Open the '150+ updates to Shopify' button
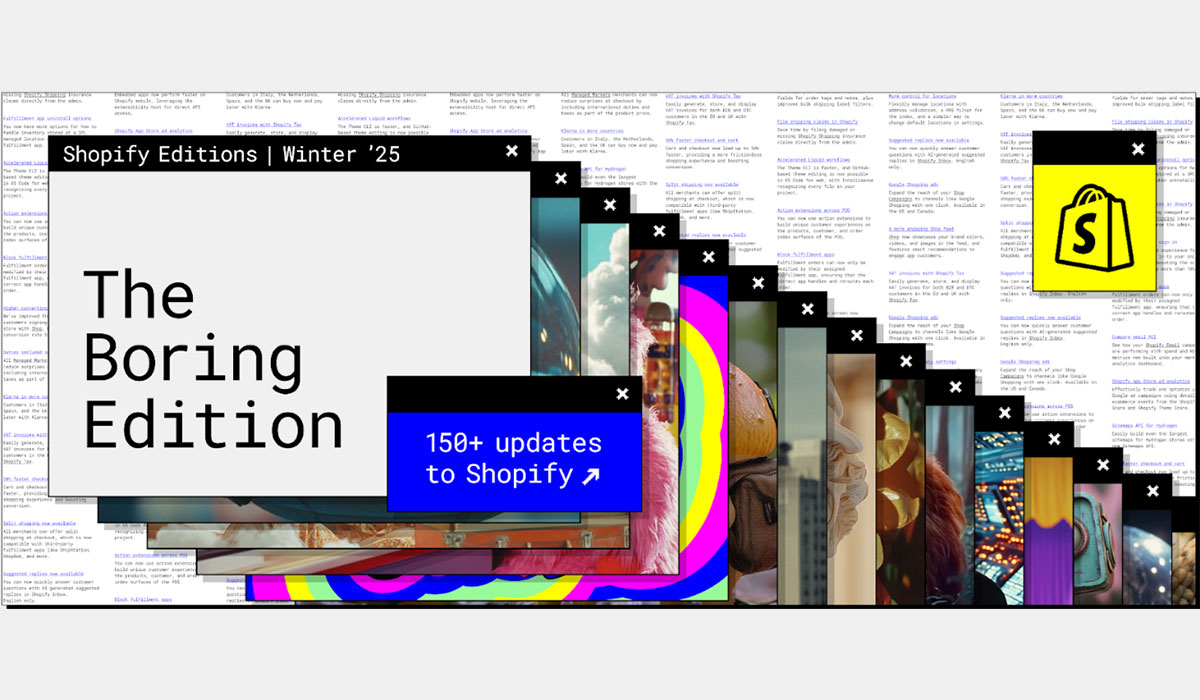 [x=513, y=459]
